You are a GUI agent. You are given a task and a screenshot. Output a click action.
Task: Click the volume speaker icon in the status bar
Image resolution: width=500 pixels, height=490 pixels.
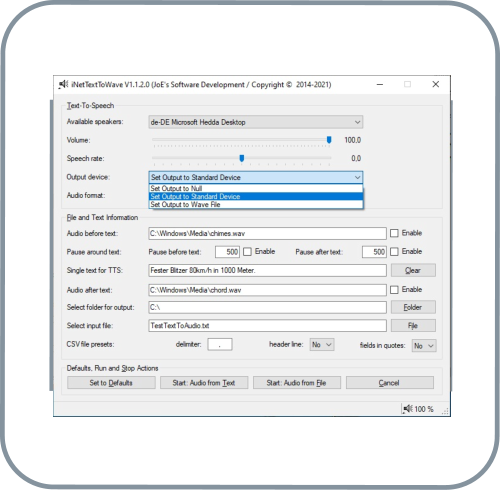[x=408, y=409]
